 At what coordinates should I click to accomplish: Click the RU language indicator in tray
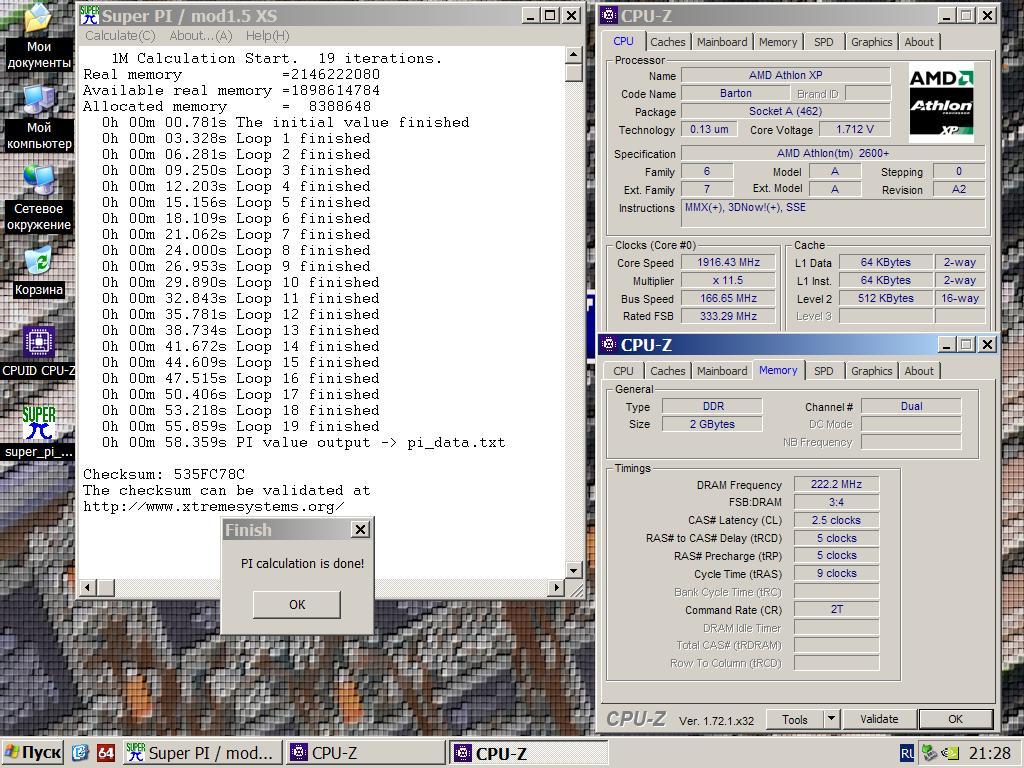[908, 753]
